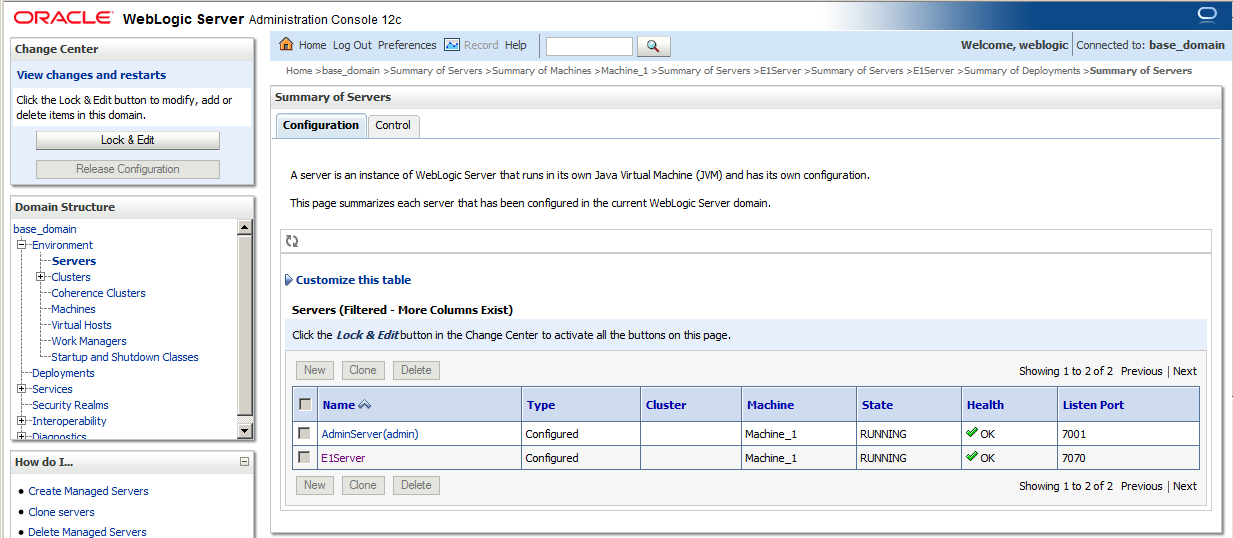Open View changes and restarts link
The width and height of the screenshot is (1233, 538).
pyautogui.click(x=91, y=75)
